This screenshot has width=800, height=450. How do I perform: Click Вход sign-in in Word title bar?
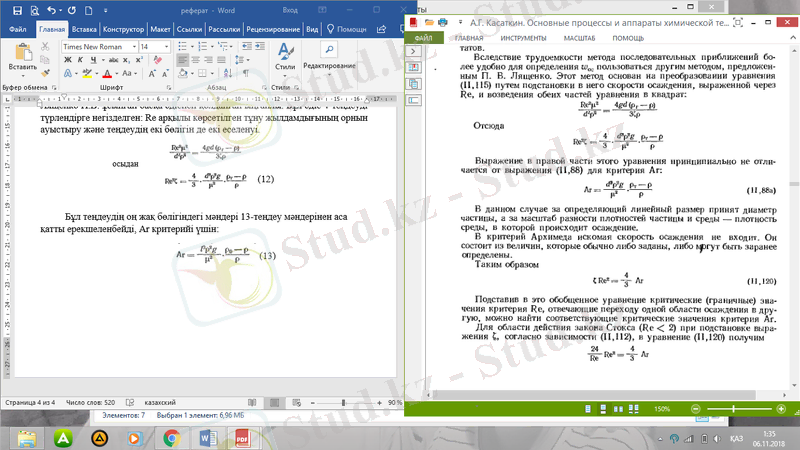coord(290,10)
